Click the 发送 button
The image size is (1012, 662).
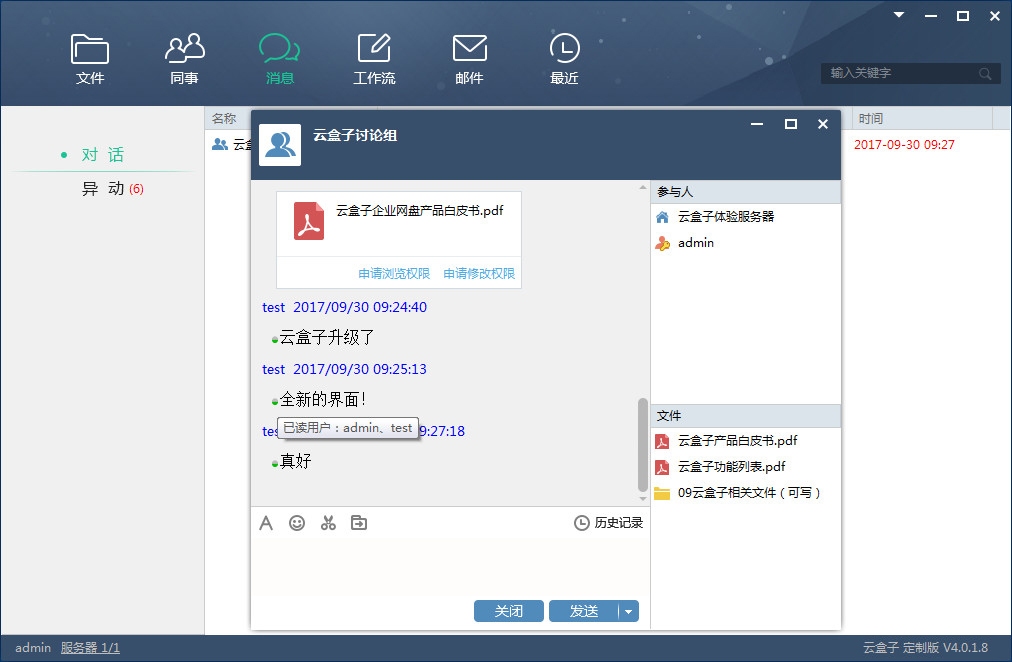pyautogui.click(x=583, y=611)
